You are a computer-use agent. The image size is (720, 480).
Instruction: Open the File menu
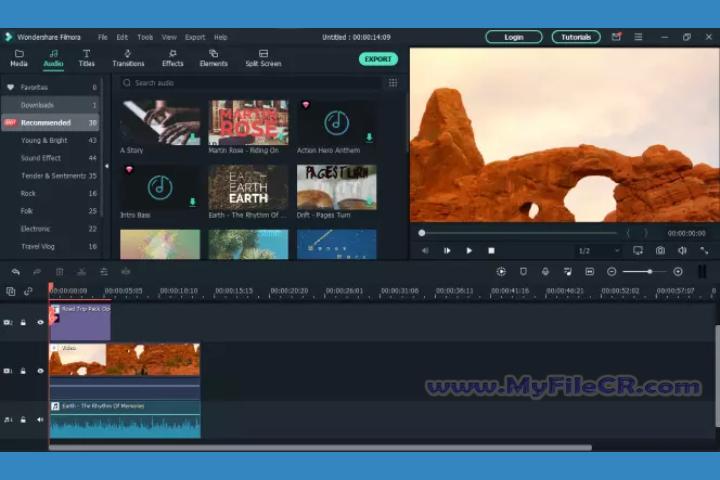click(x=102, y=37)
